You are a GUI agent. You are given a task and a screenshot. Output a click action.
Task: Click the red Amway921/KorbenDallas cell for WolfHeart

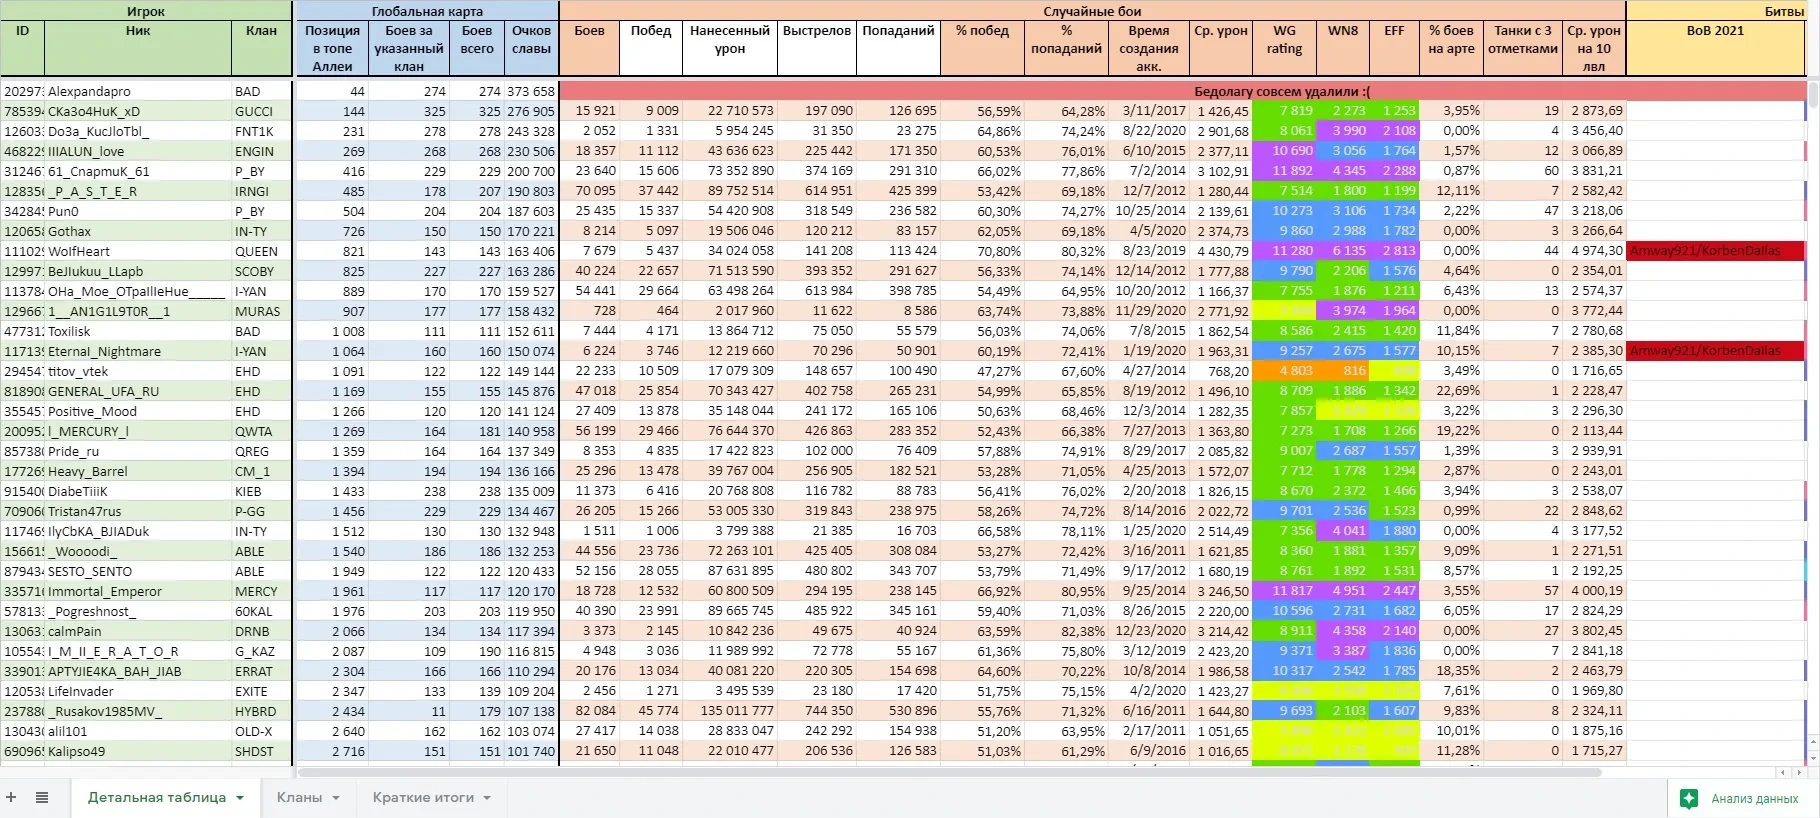[1715, 251]
